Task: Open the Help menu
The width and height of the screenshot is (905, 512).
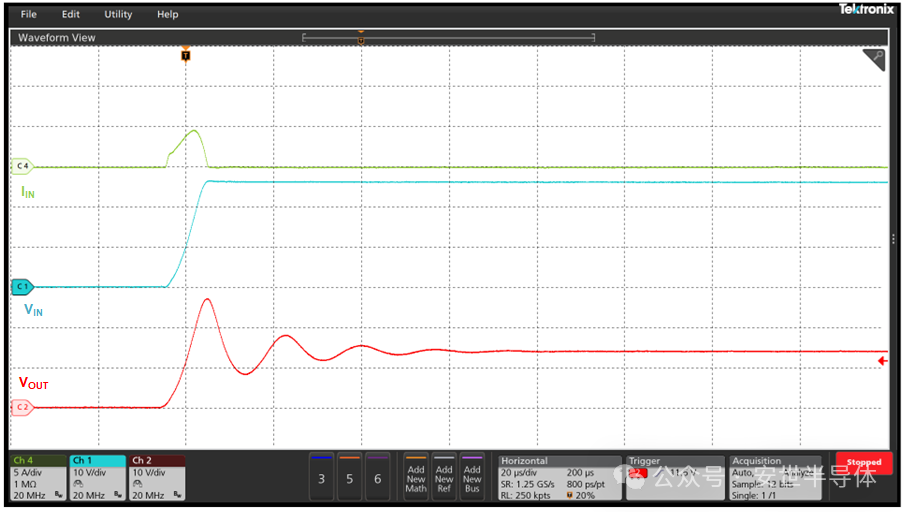Action: coord(167,14)
